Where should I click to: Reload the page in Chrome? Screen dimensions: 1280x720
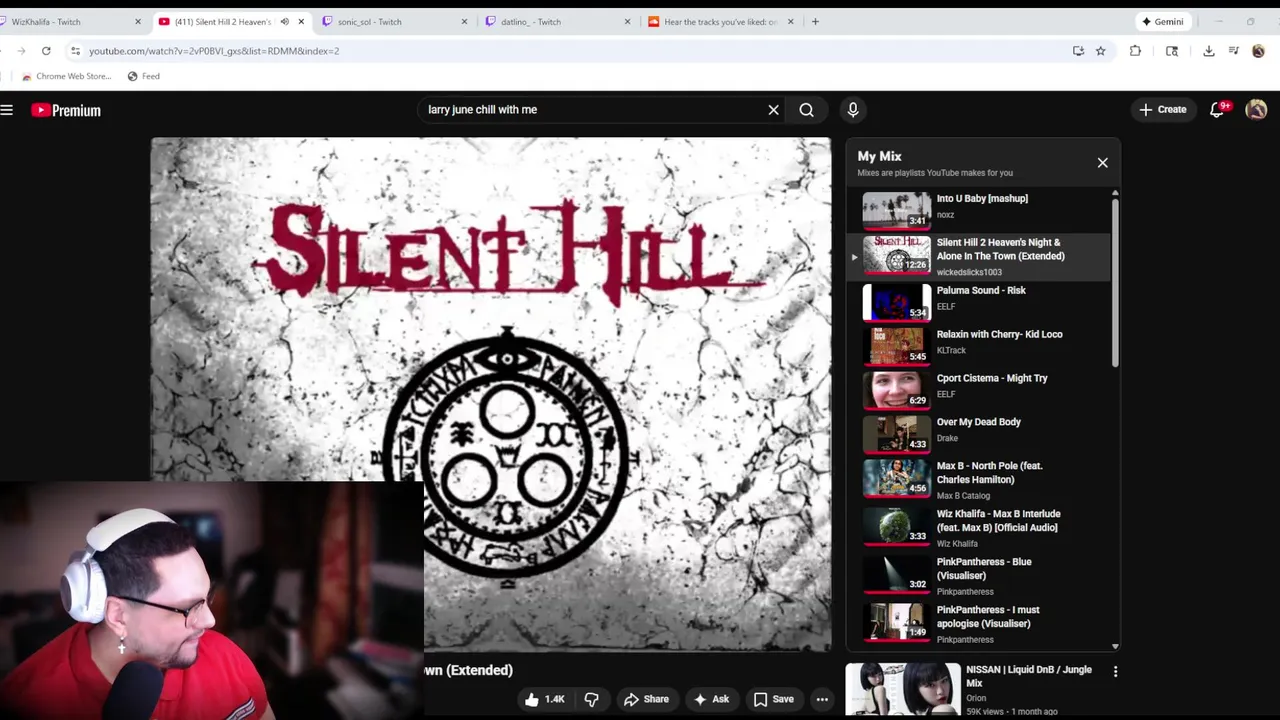[46, 51]
